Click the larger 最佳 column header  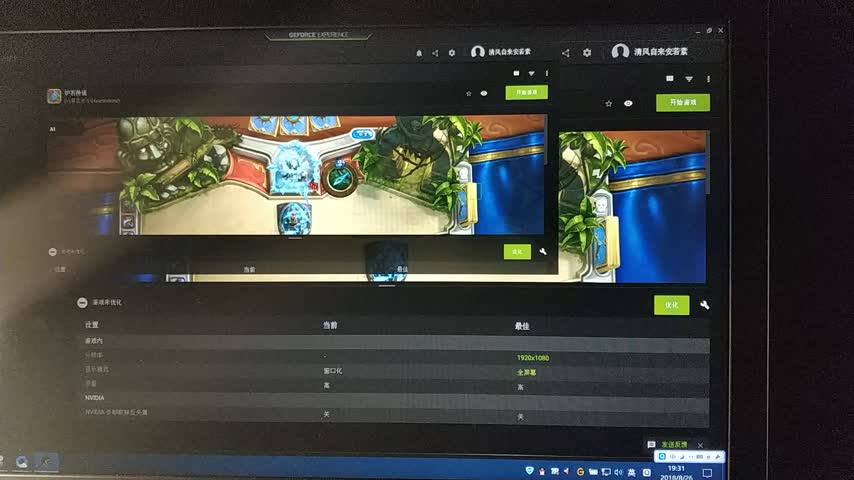pos(522,326)
